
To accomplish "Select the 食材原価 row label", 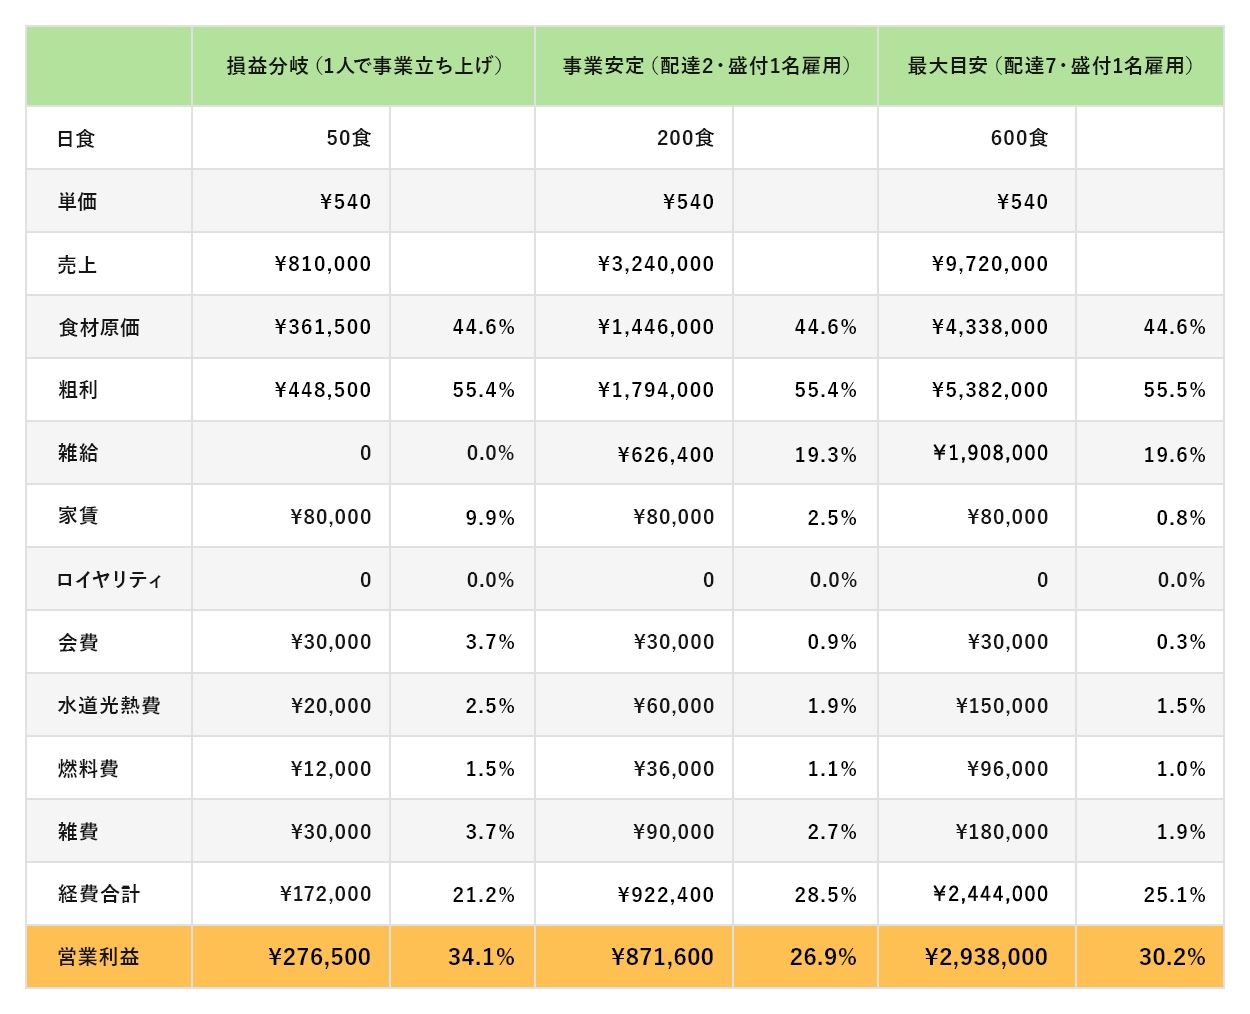I will 98,327.
